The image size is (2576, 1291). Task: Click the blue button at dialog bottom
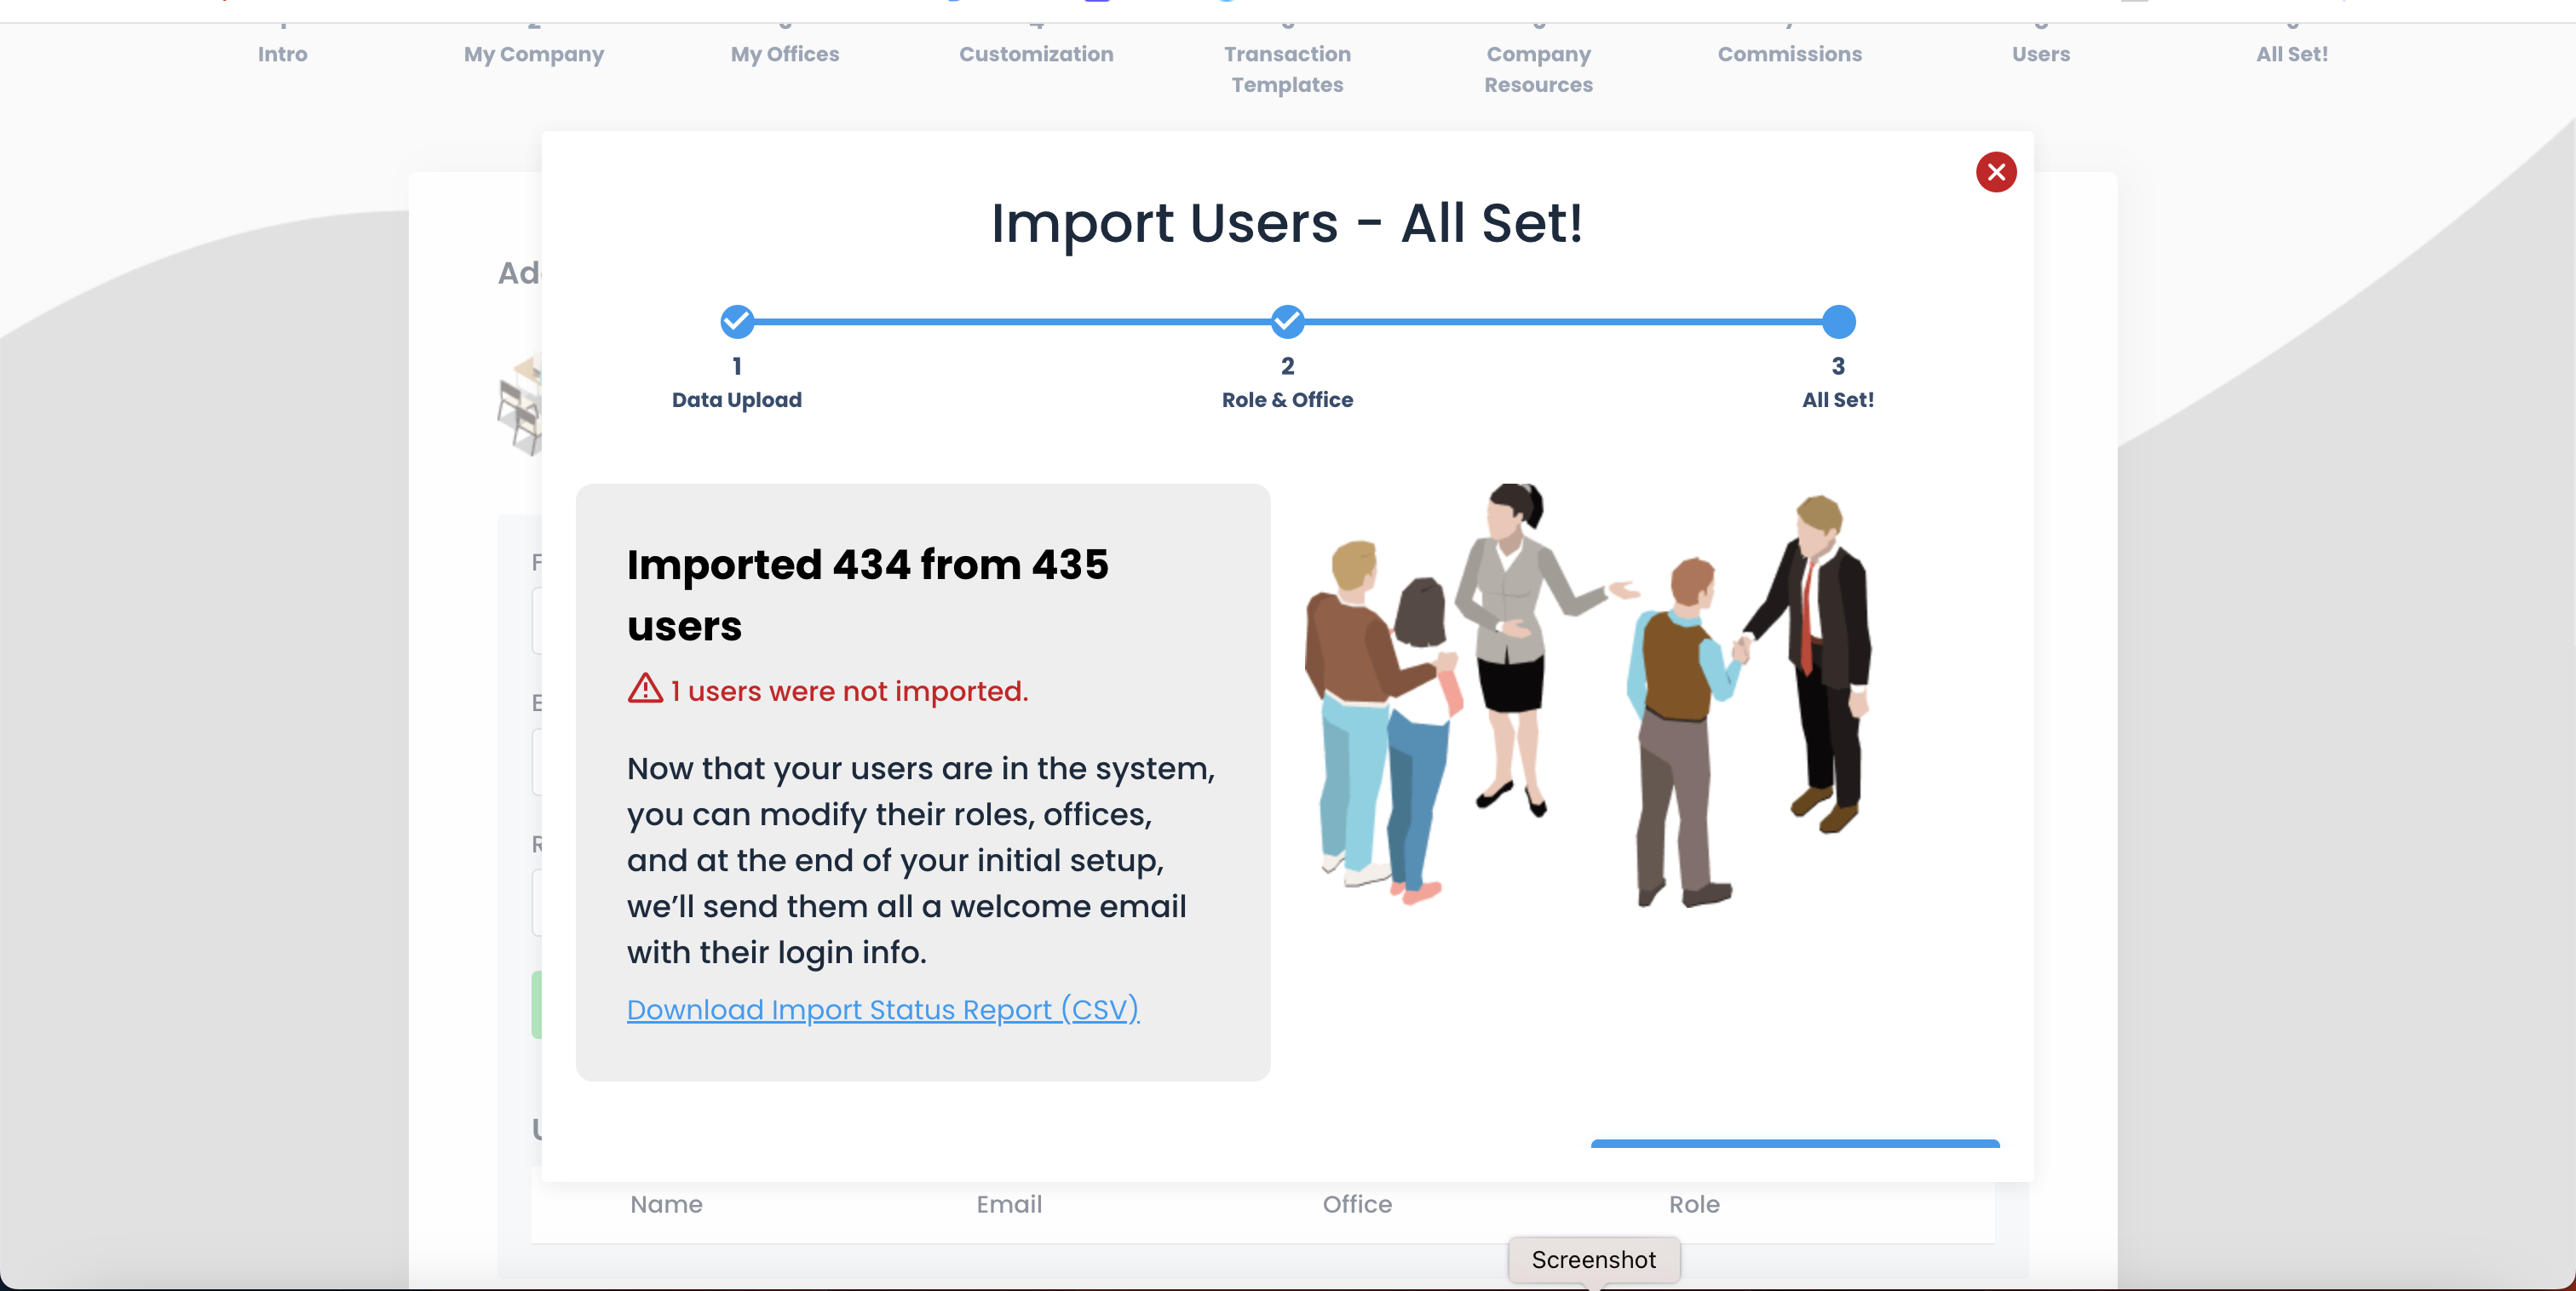coord(1795,1143)
